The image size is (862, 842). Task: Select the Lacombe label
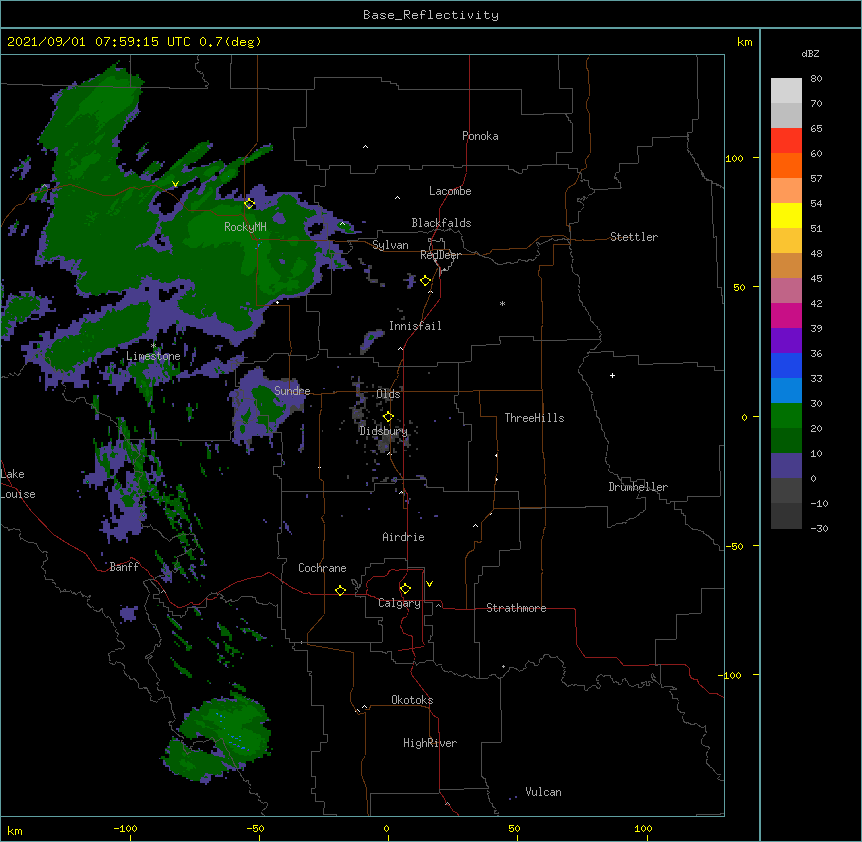pyautogui.click(x=450, y=191)
